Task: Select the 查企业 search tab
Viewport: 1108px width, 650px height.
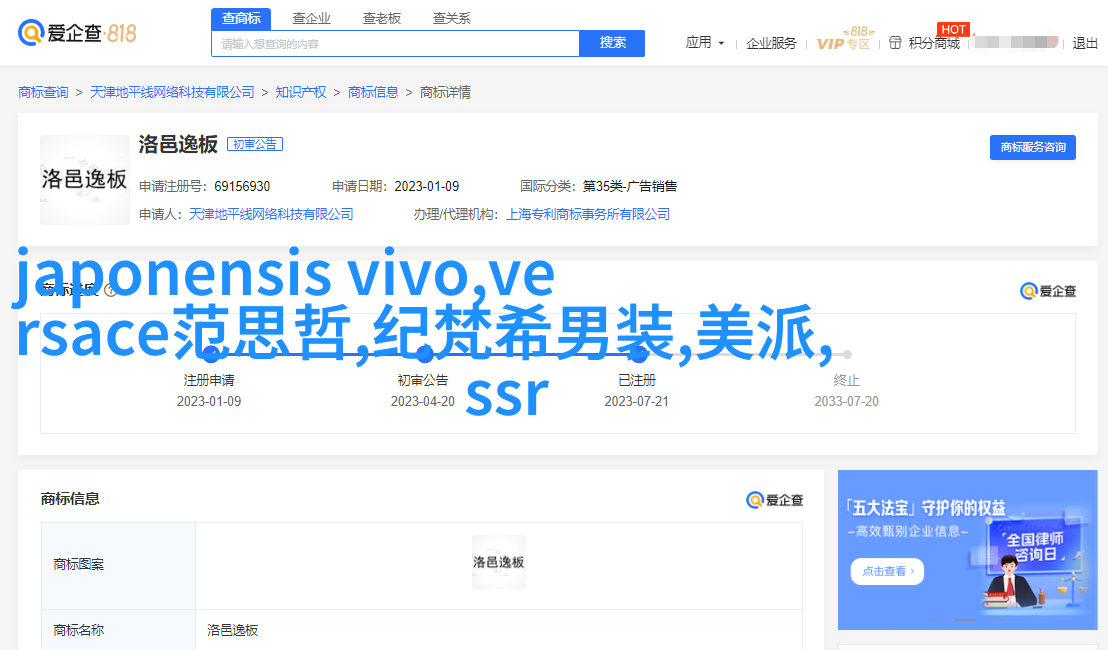Action: (x=312, y=18)
